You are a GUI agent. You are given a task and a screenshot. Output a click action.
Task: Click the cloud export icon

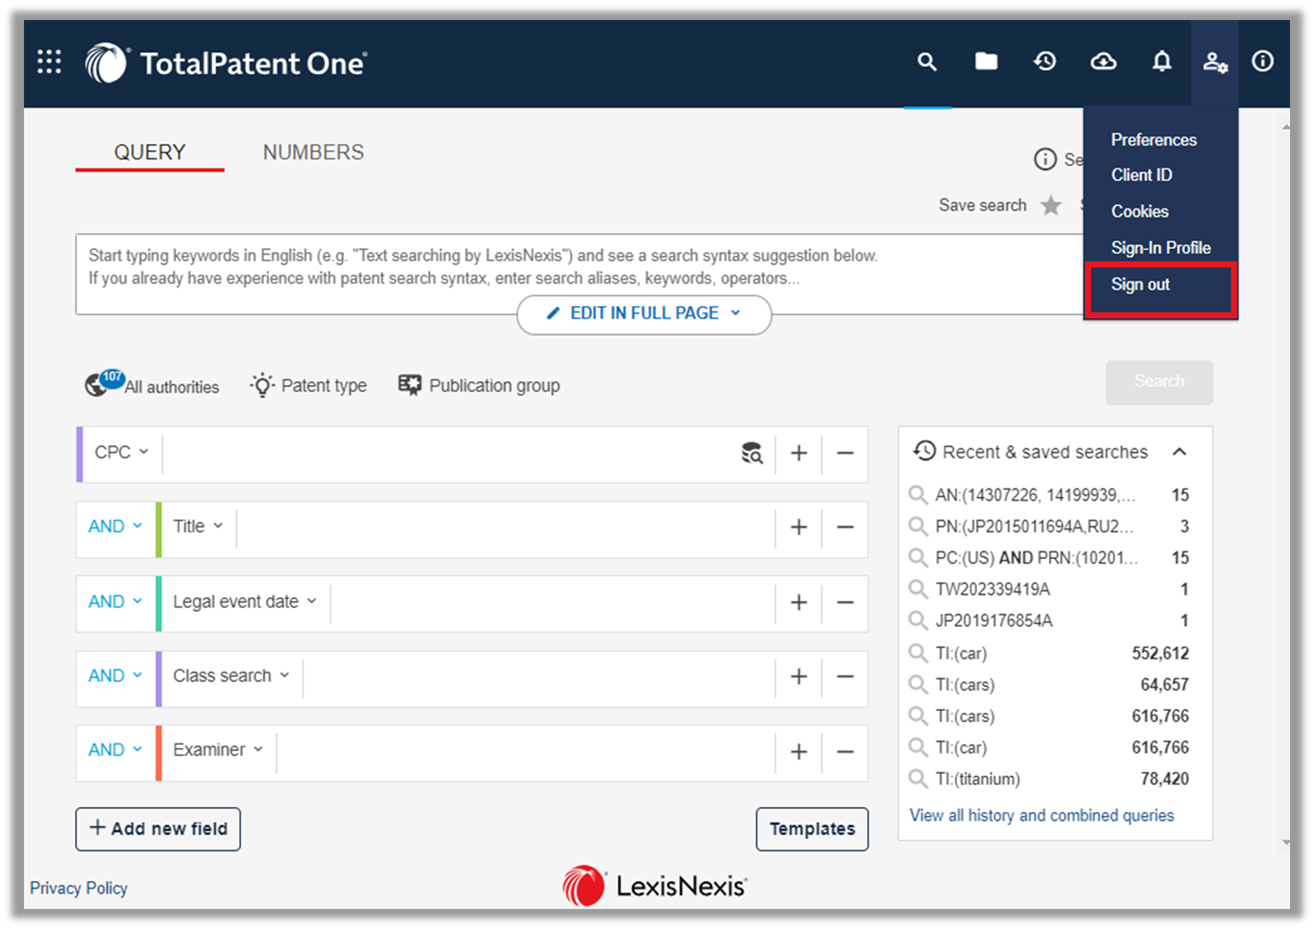(1103, 61)
